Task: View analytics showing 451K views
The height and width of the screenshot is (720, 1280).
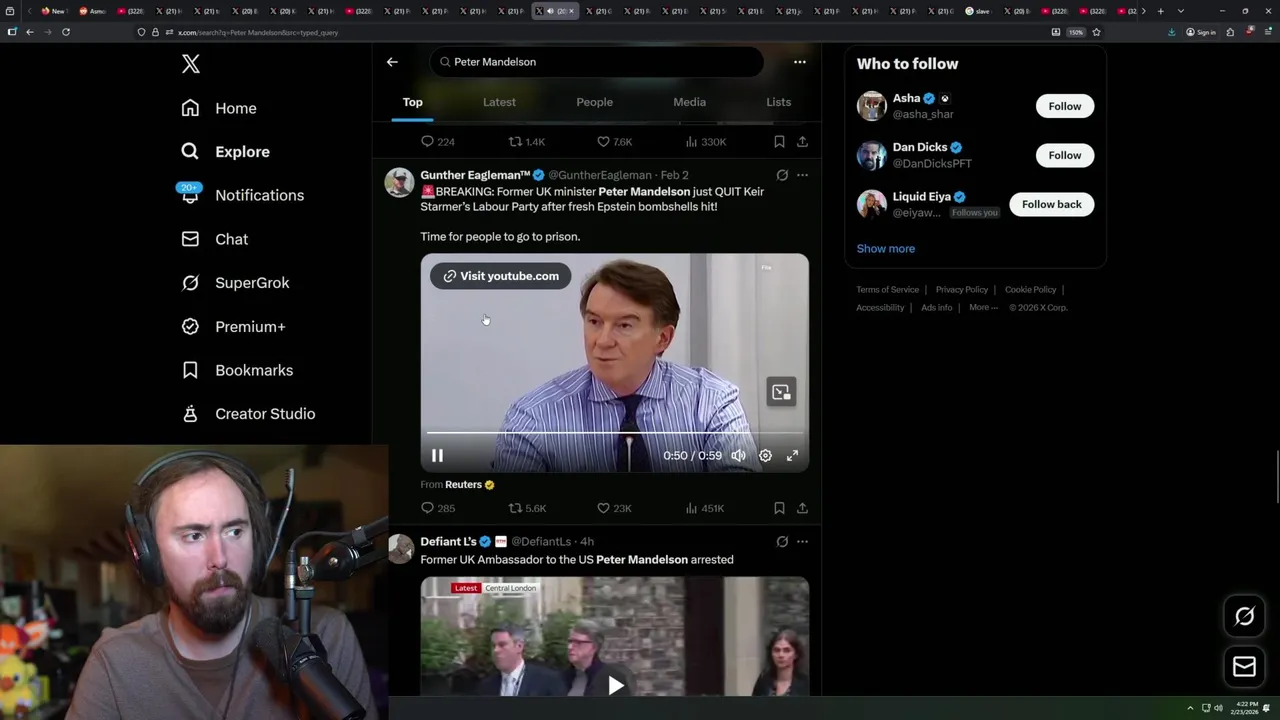Action: click(705, 508)
